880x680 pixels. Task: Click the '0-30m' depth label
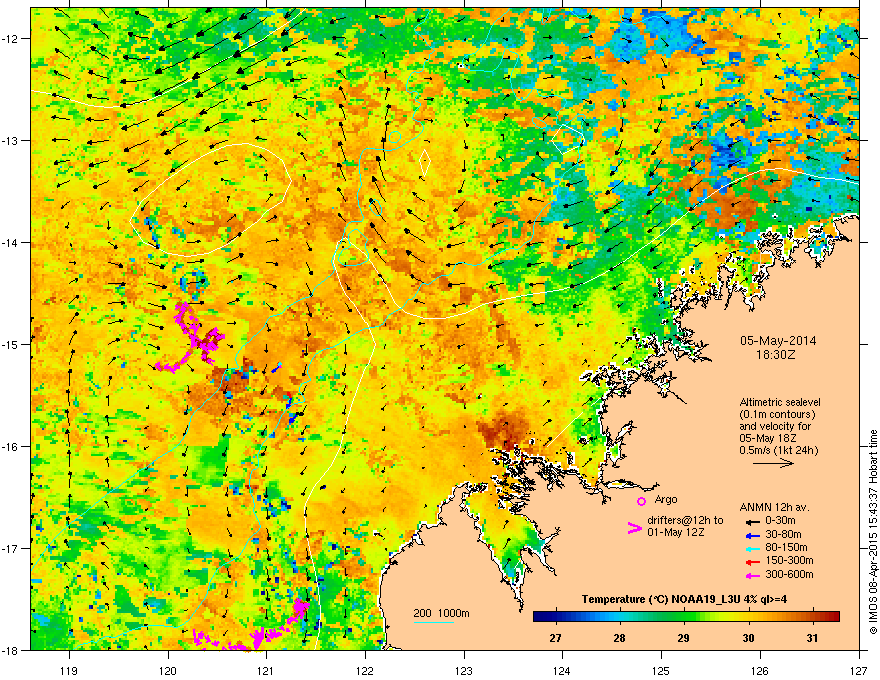pos(780,521)
